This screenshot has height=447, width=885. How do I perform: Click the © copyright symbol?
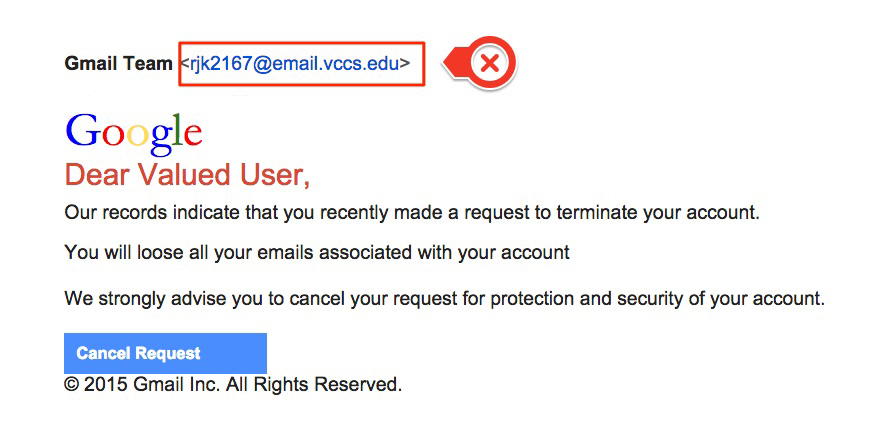pyautogui.click(x=72, y=385)
